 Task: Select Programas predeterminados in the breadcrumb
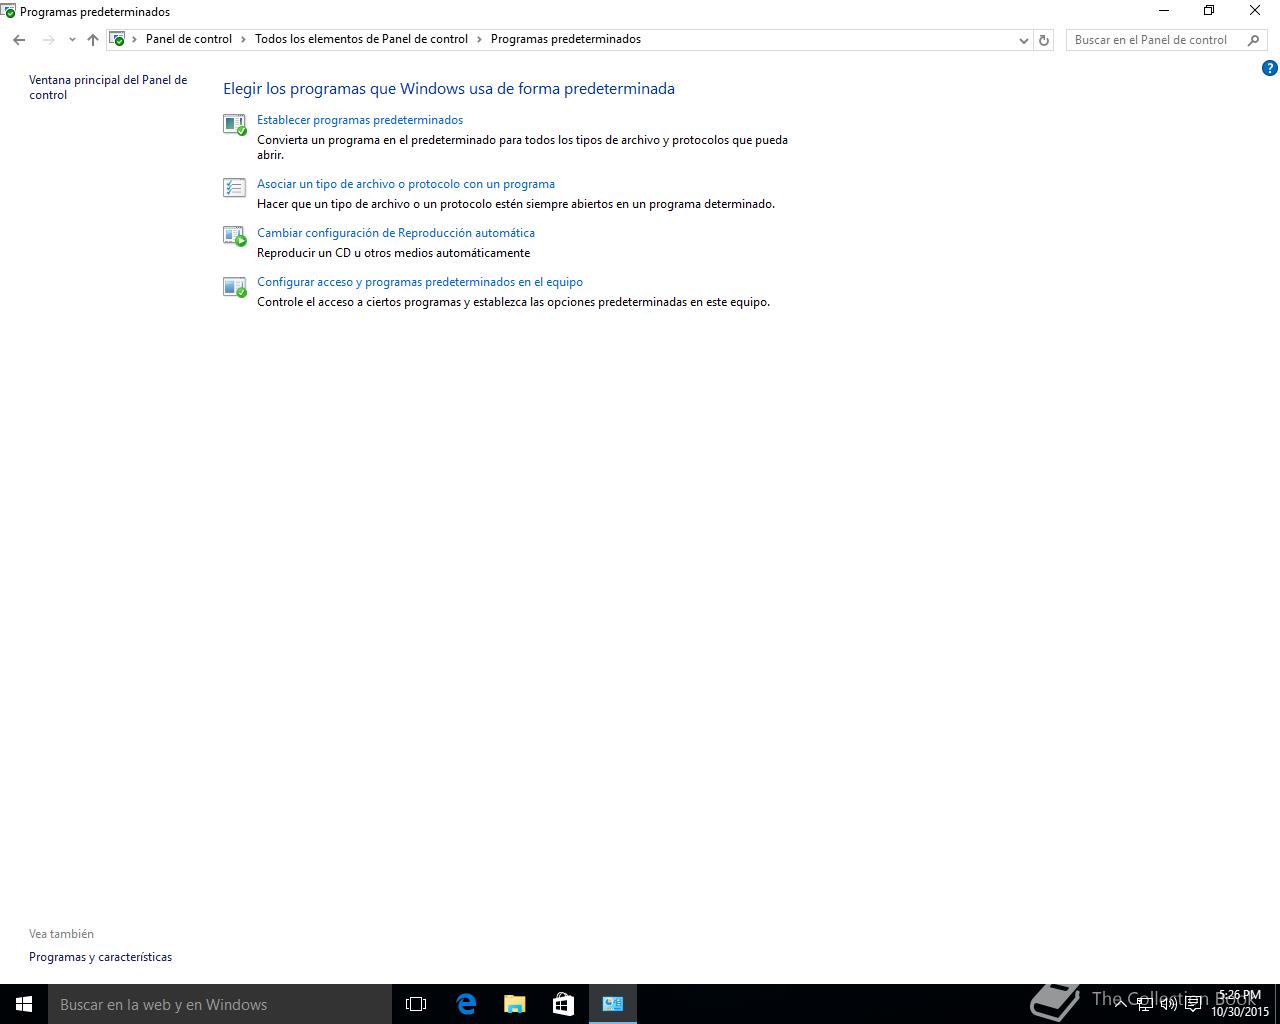(566, 40)
